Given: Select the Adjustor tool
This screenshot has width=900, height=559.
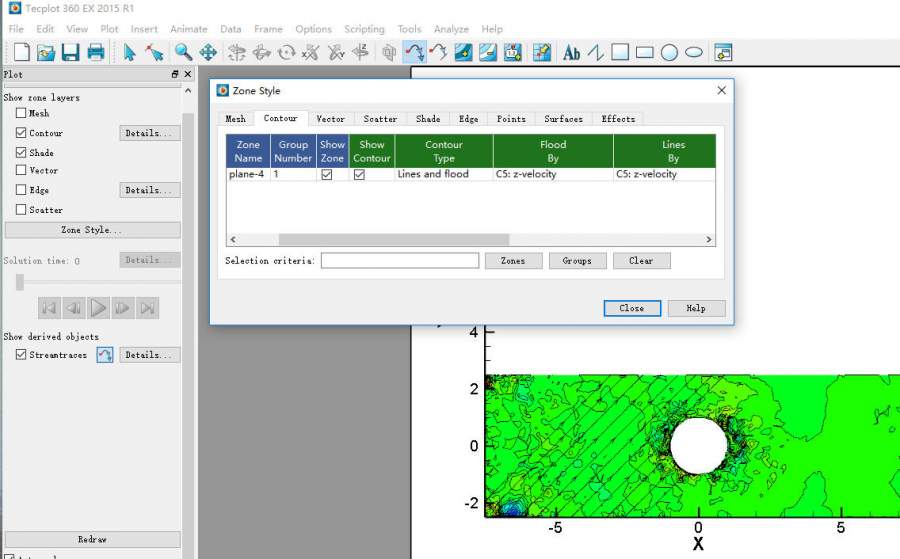Looking at the screenshot, I should point(154,53).
